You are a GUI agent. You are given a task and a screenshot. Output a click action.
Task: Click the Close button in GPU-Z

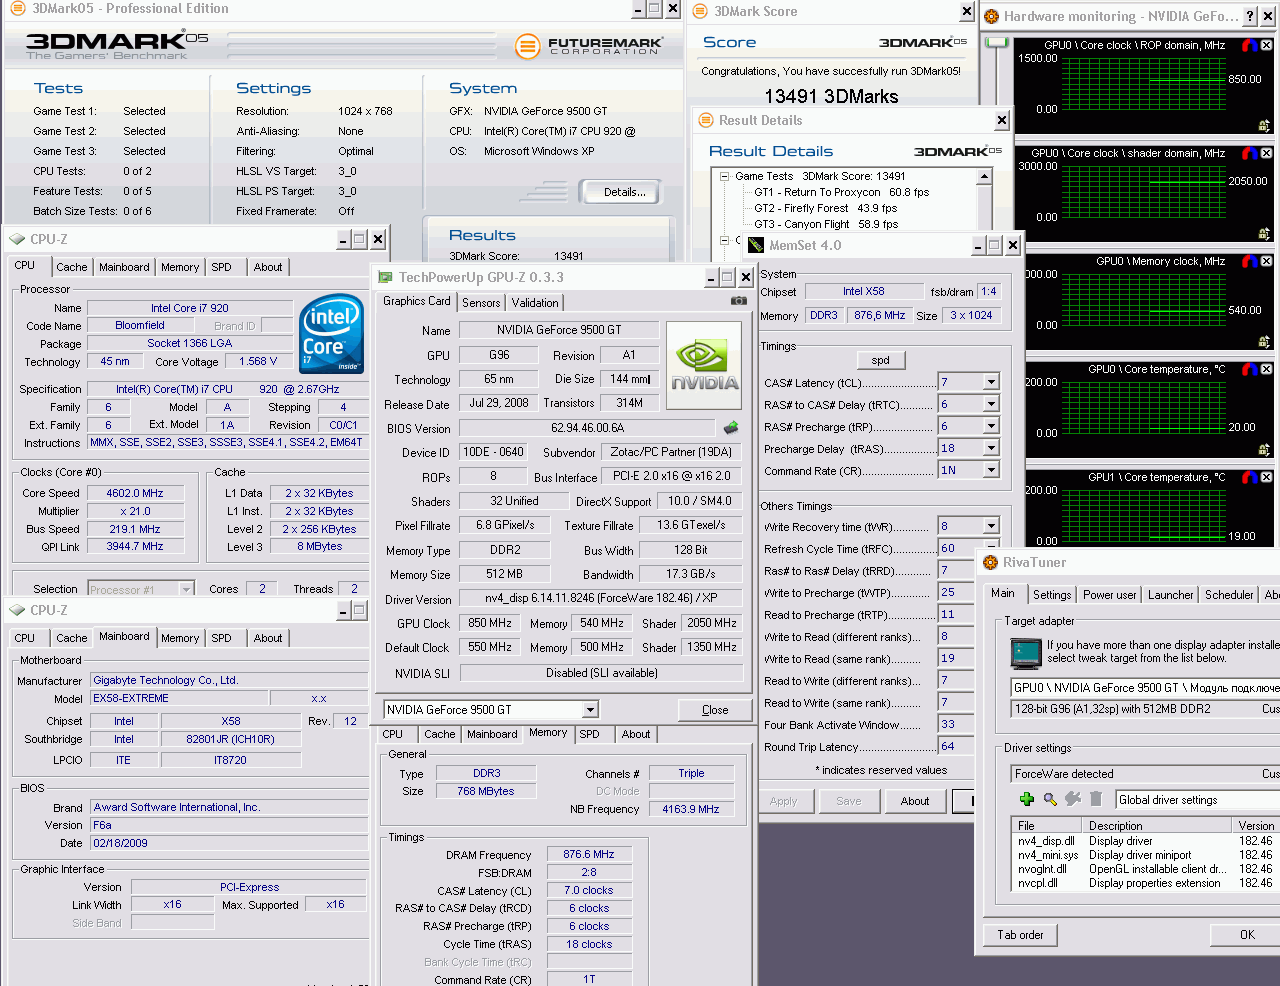pos(715,710)
